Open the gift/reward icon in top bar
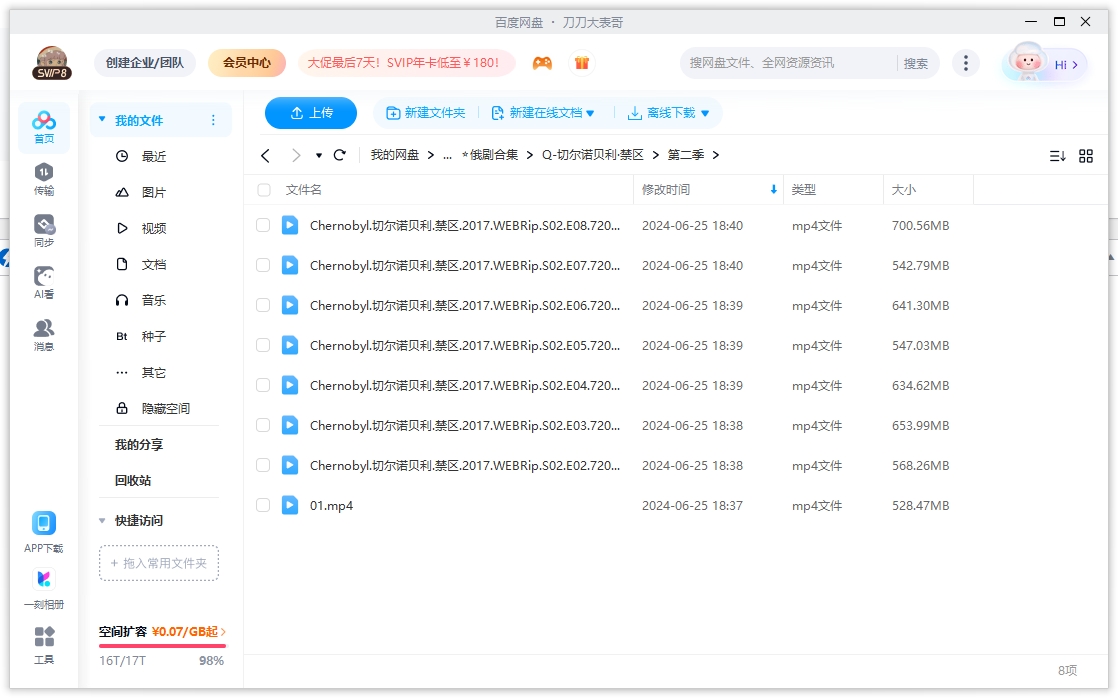Viewport: 1118px width, 698px height. 583,62
